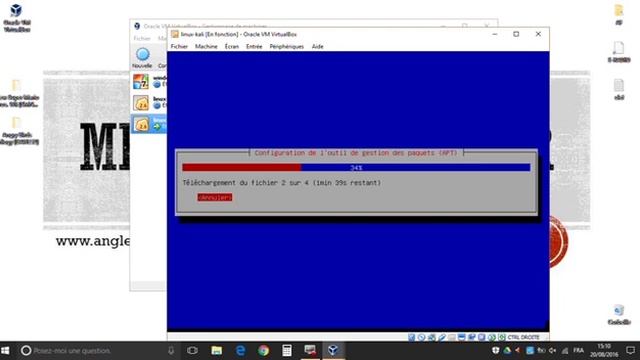This screenshot has width=640, height=360.
Task: Open Fichier menu in the VirtualBox Manager window
Action: pos(142,38)
